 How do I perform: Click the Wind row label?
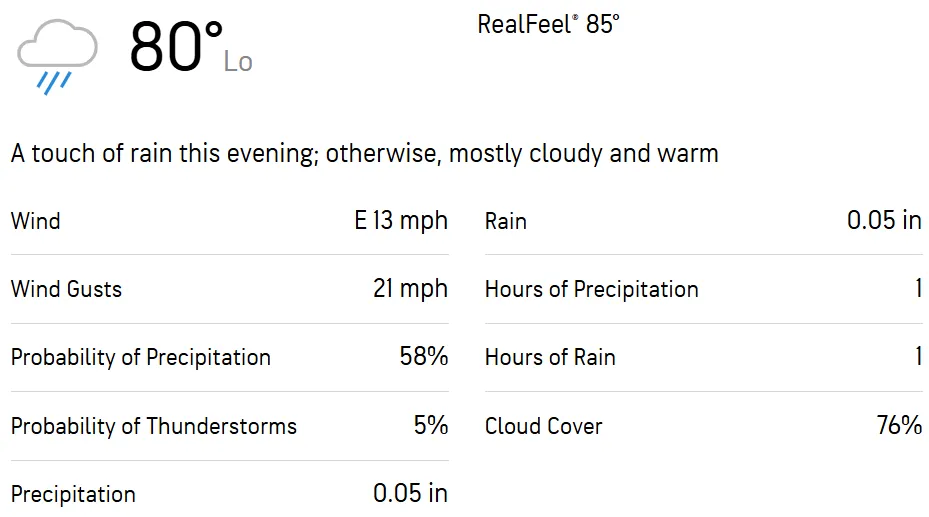[x=36, y=221]
